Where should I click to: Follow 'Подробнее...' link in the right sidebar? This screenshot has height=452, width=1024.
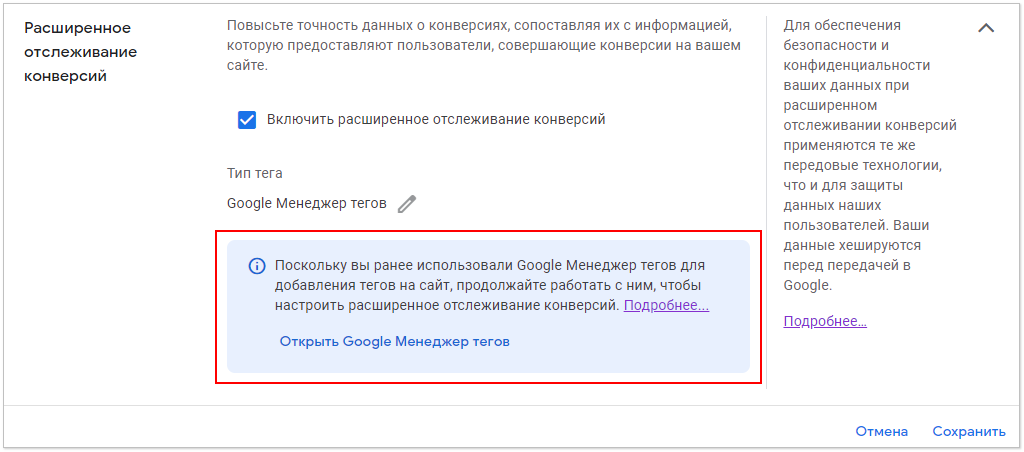click(825, 321)
